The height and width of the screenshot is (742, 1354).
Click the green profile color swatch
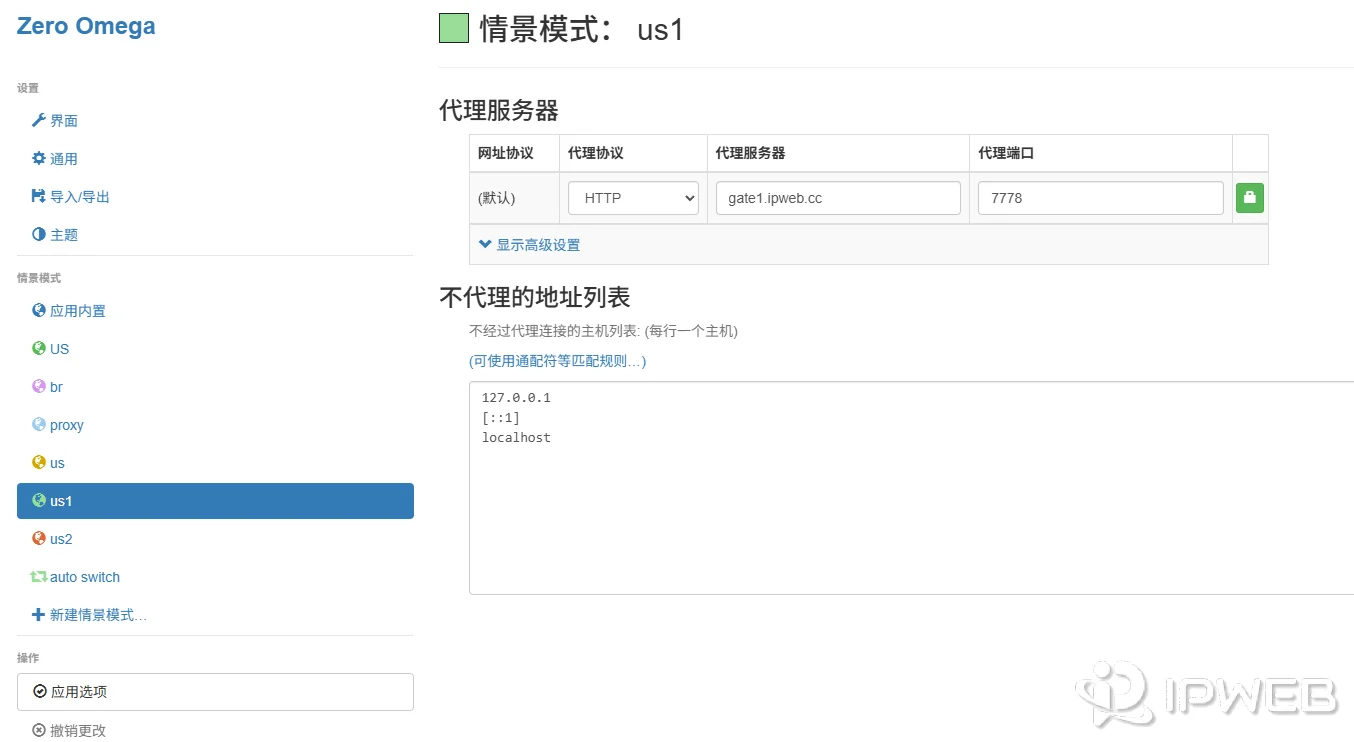tap(453, 28)
